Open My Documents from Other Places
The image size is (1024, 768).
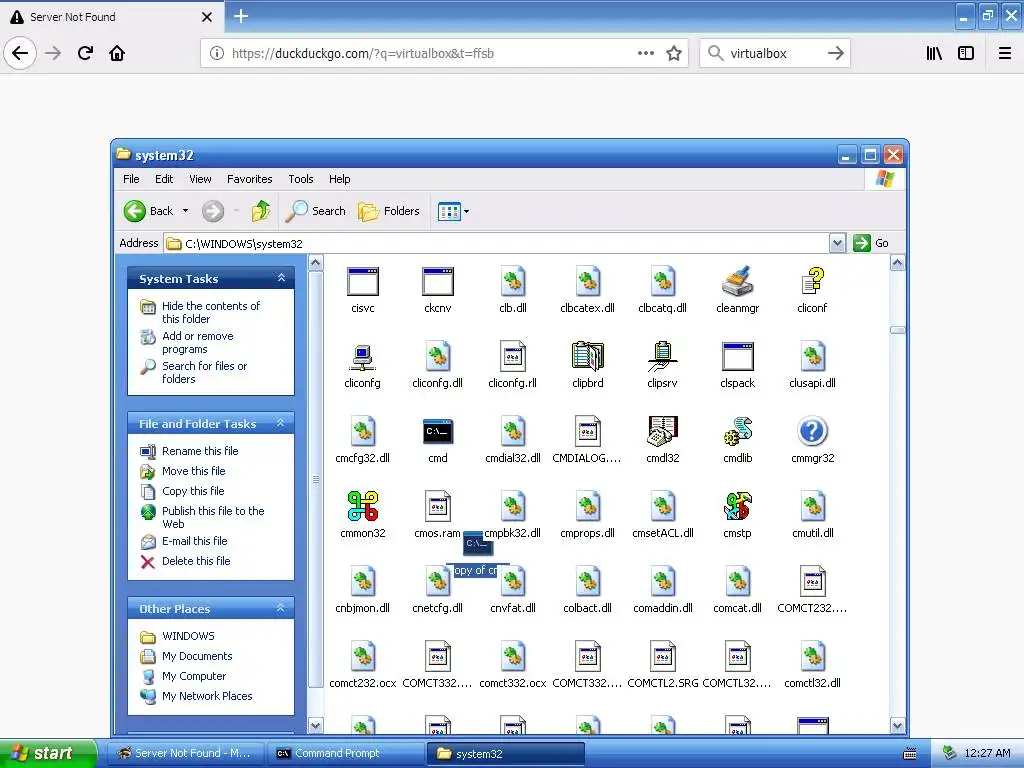coord(197,656)
